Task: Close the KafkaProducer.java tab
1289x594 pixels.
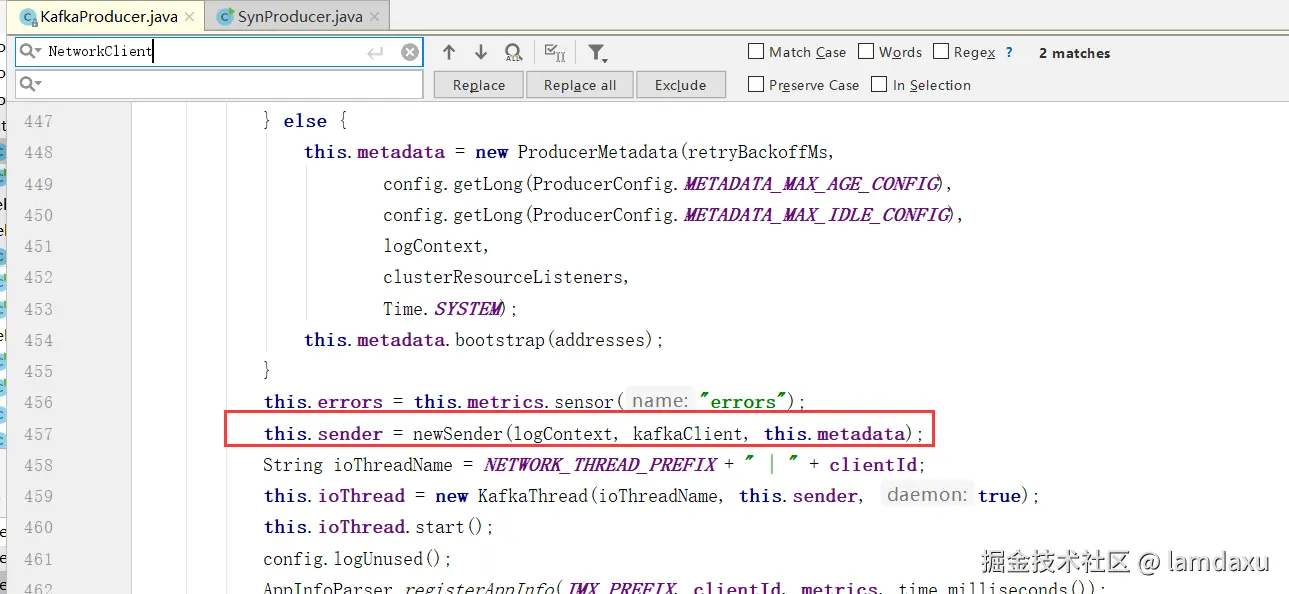Action: click(x=190, y=17)
